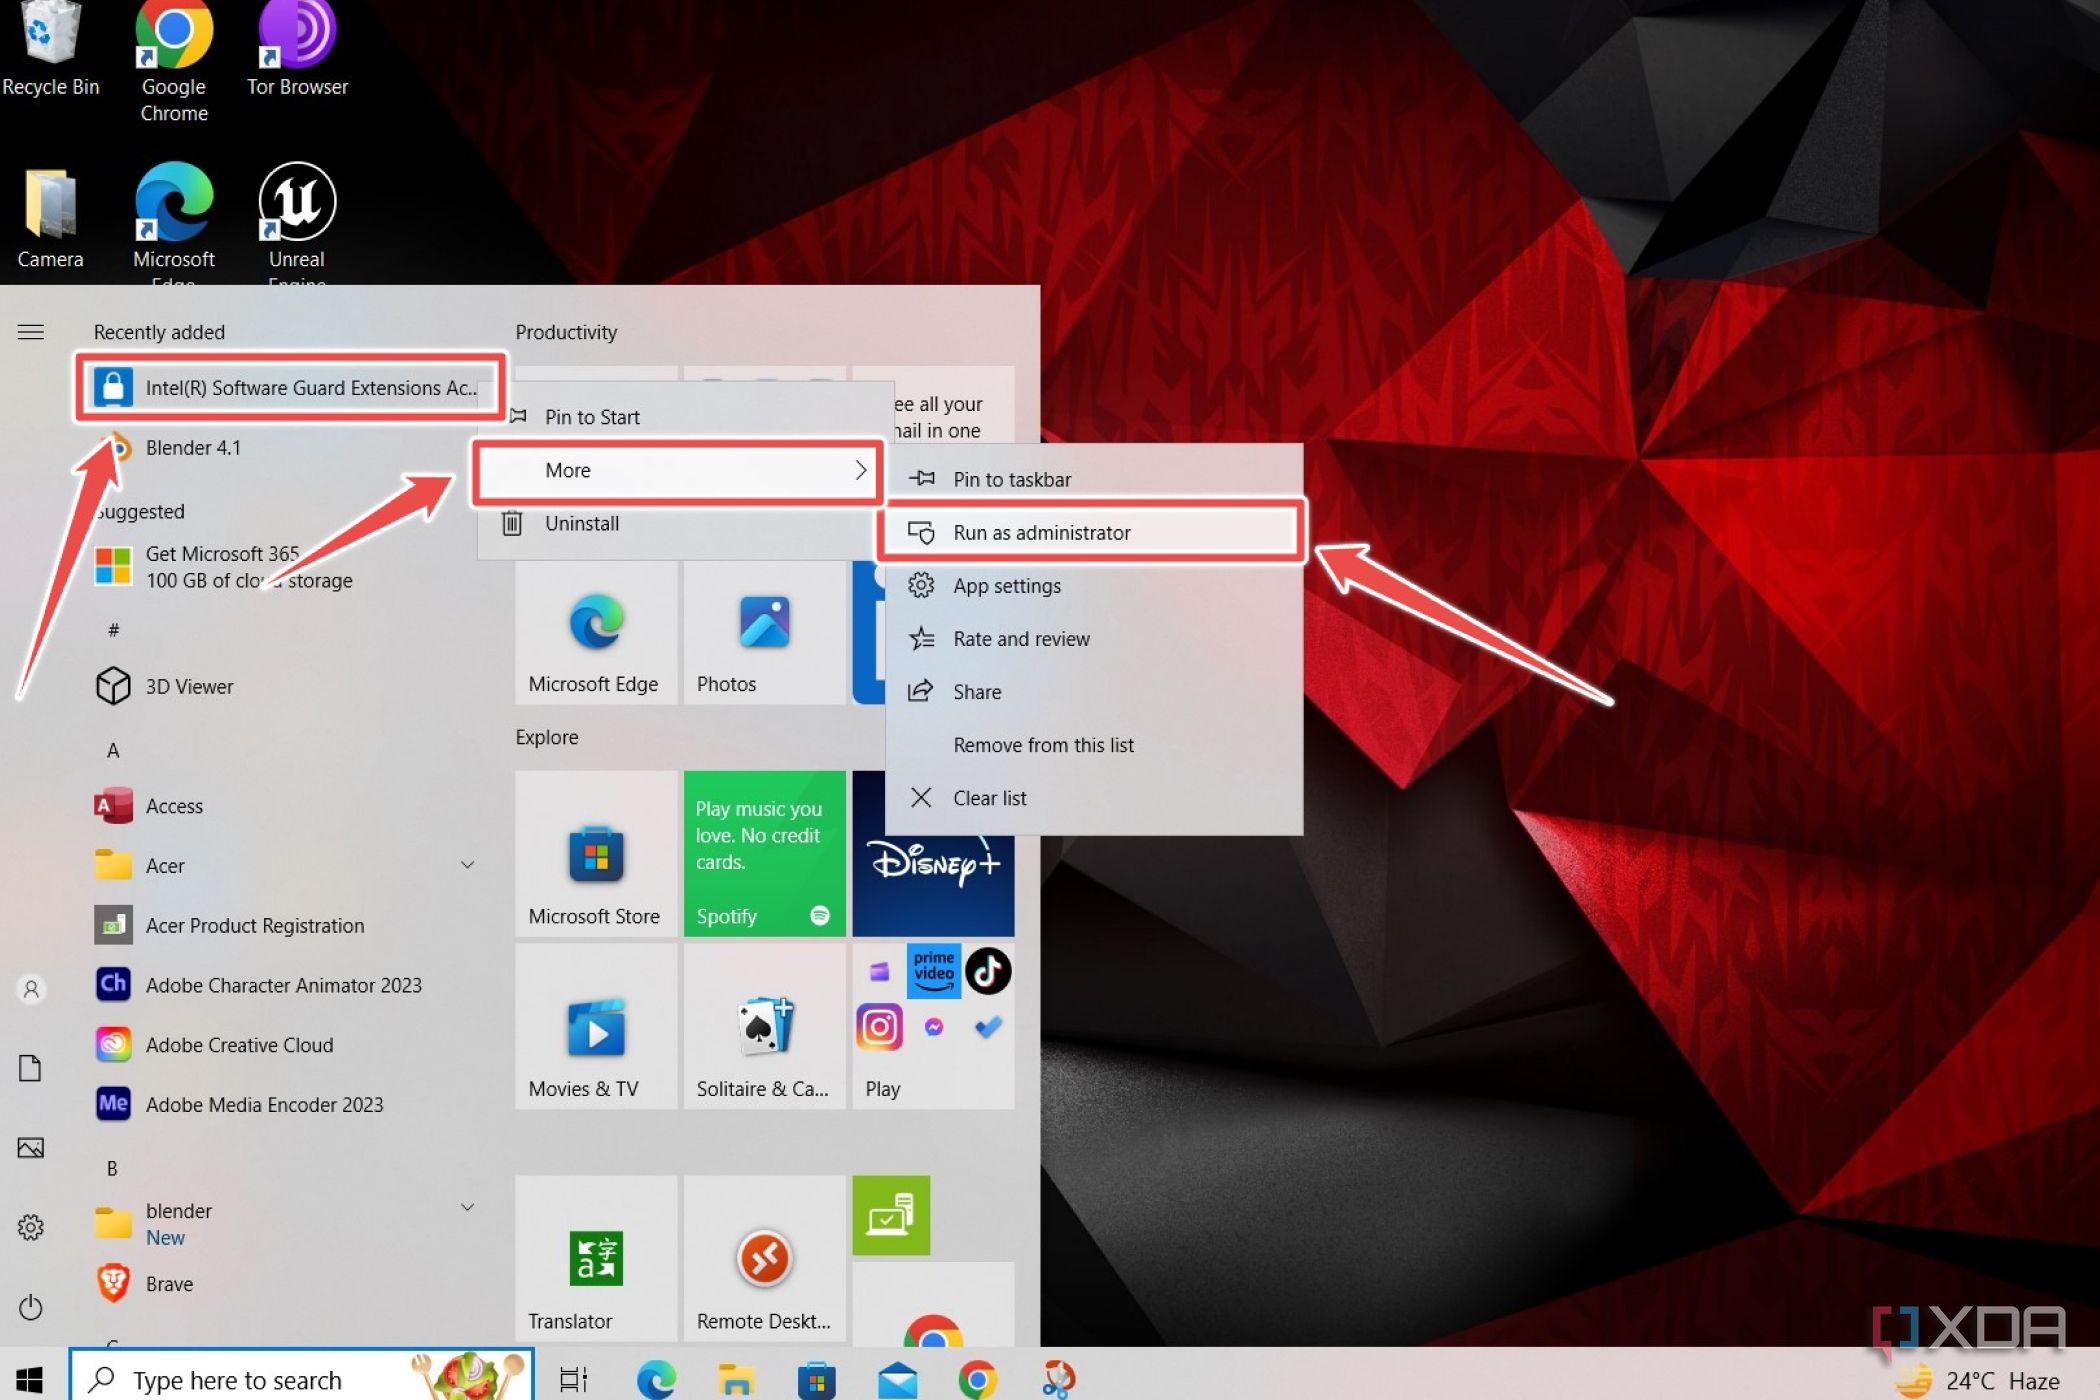Open Adobe Creative Cloud from app list
Screen dimensions: 2100x1400
239,1045
